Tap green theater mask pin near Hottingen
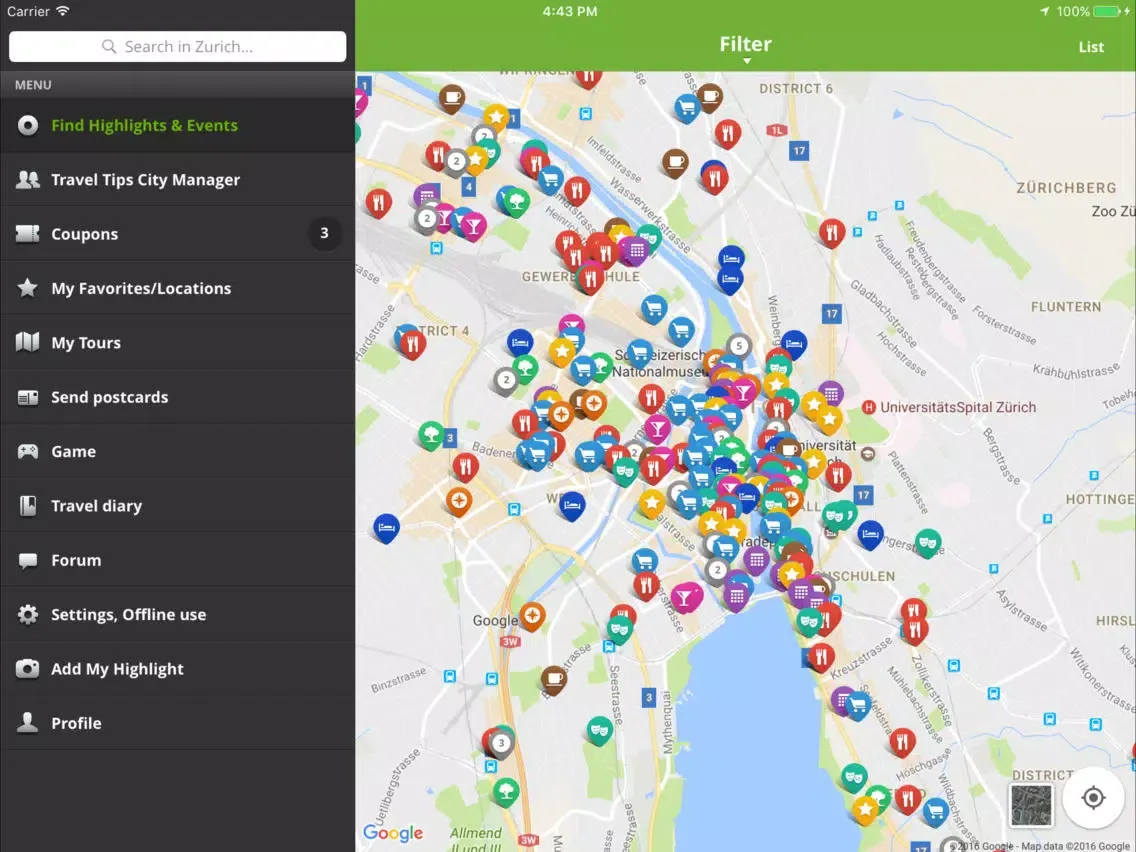Image resolution: width=1136 pixels, height=852 pixels. click(927, 543)
